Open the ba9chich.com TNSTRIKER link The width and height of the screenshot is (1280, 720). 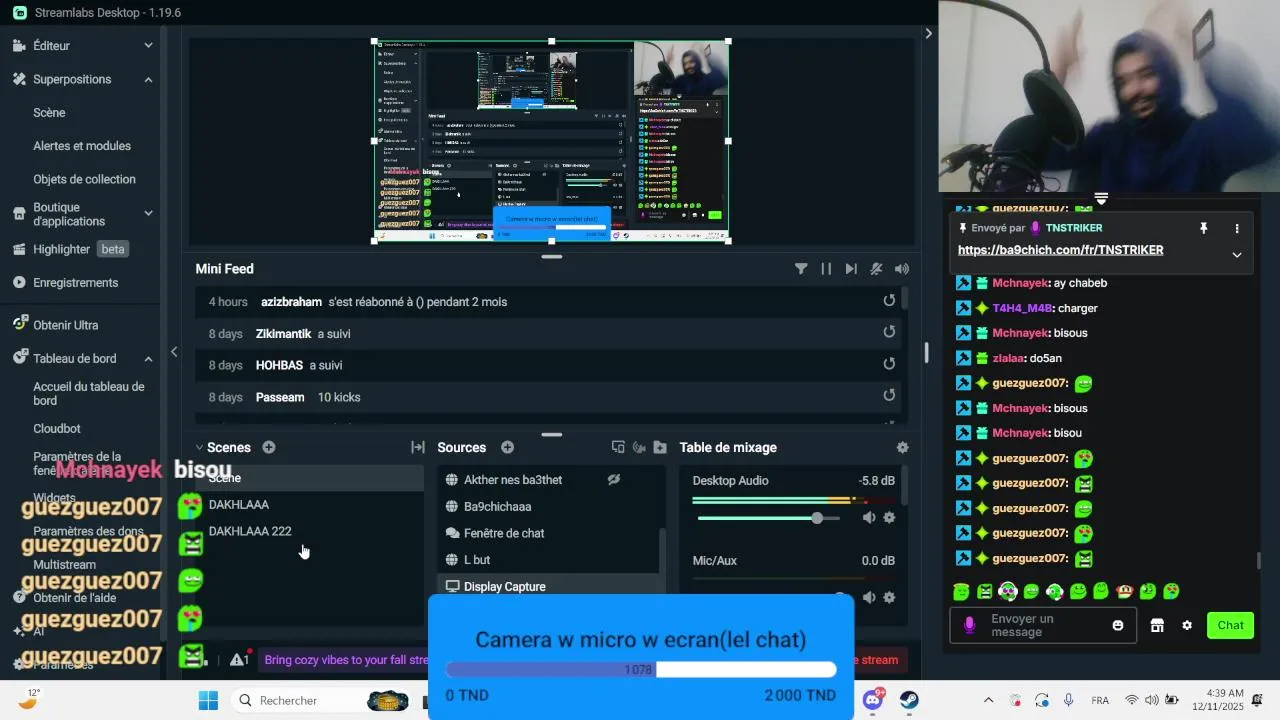point(1060,250)
